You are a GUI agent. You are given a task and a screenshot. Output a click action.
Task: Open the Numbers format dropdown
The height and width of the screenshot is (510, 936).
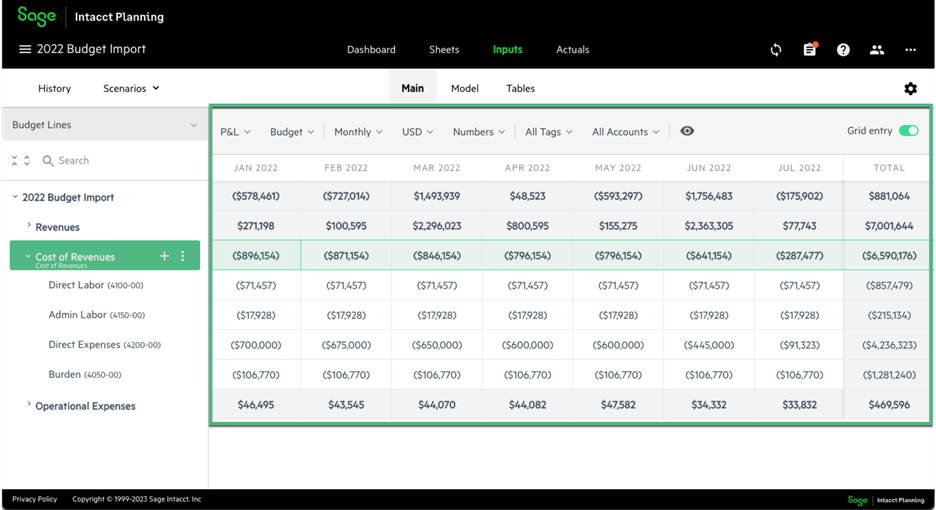pyautogui.click(x=479, y=131)
